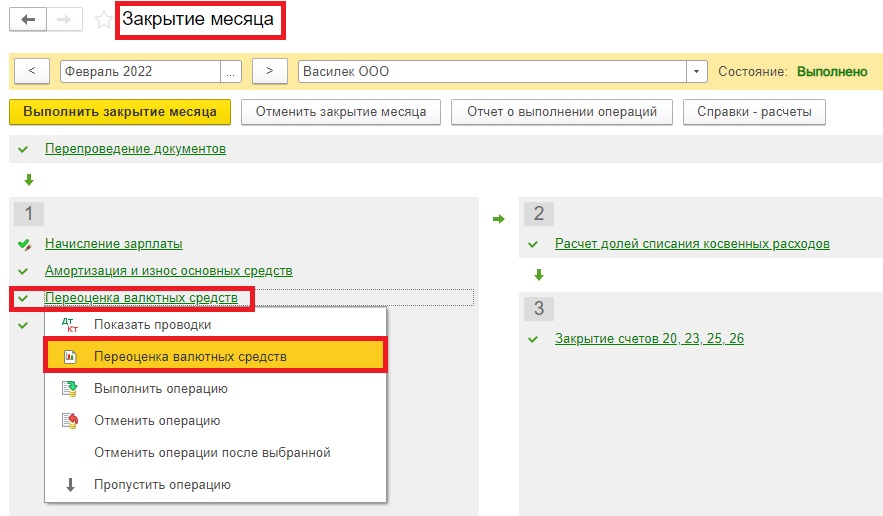
Task: Expand the organization dropdown arrow
Action: point(697,72)
